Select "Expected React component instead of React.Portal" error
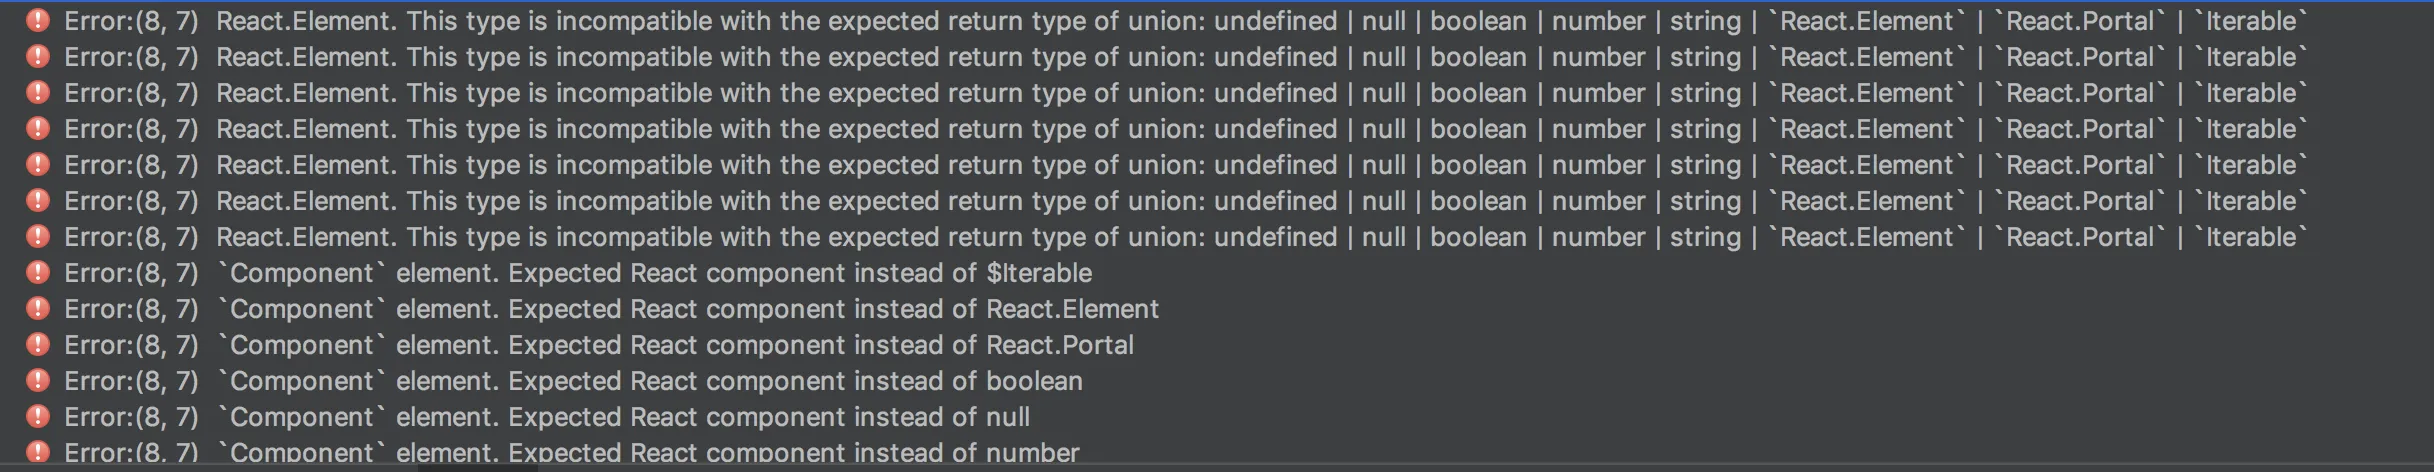This screenshot has height=472, width=2434. [x=681, y=345]
